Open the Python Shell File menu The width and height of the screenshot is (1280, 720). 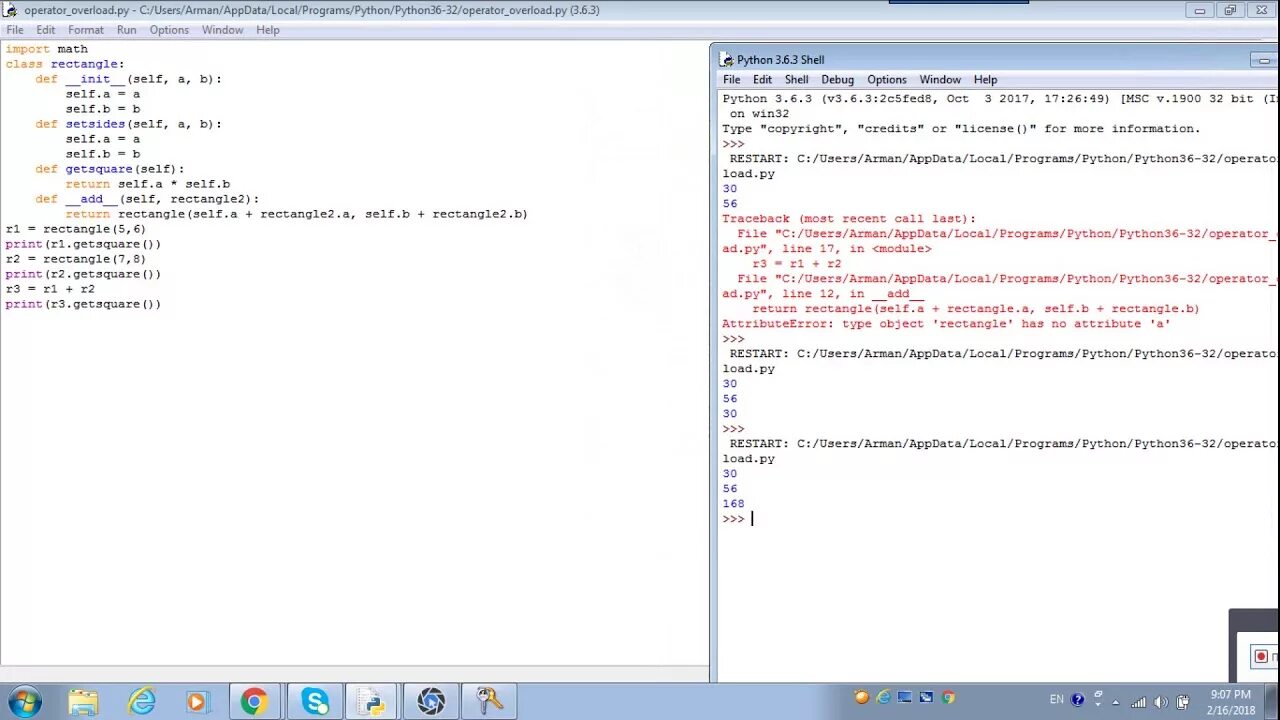[732, 80]
